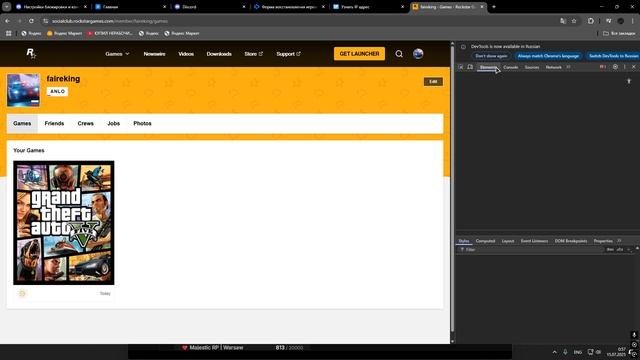This screenshot has height=360, width=640.
Task: Bookmark this page with the star icon
Action: pyautogui.click(x=574, y=21)
